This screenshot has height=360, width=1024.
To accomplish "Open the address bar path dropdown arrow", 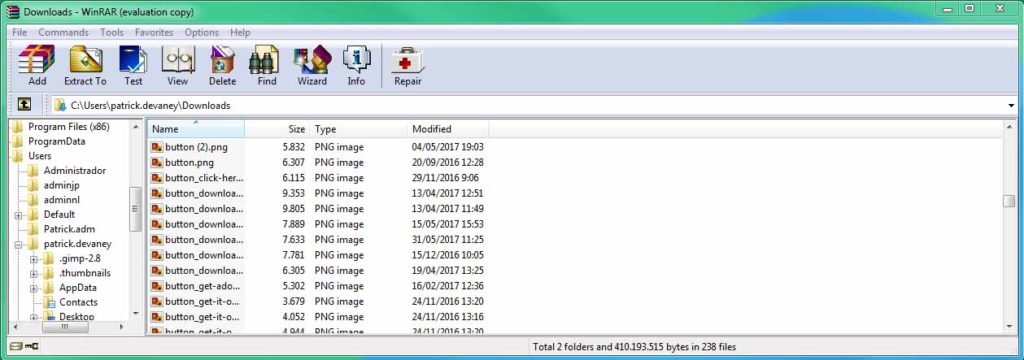I will (x=1011, y=105).
